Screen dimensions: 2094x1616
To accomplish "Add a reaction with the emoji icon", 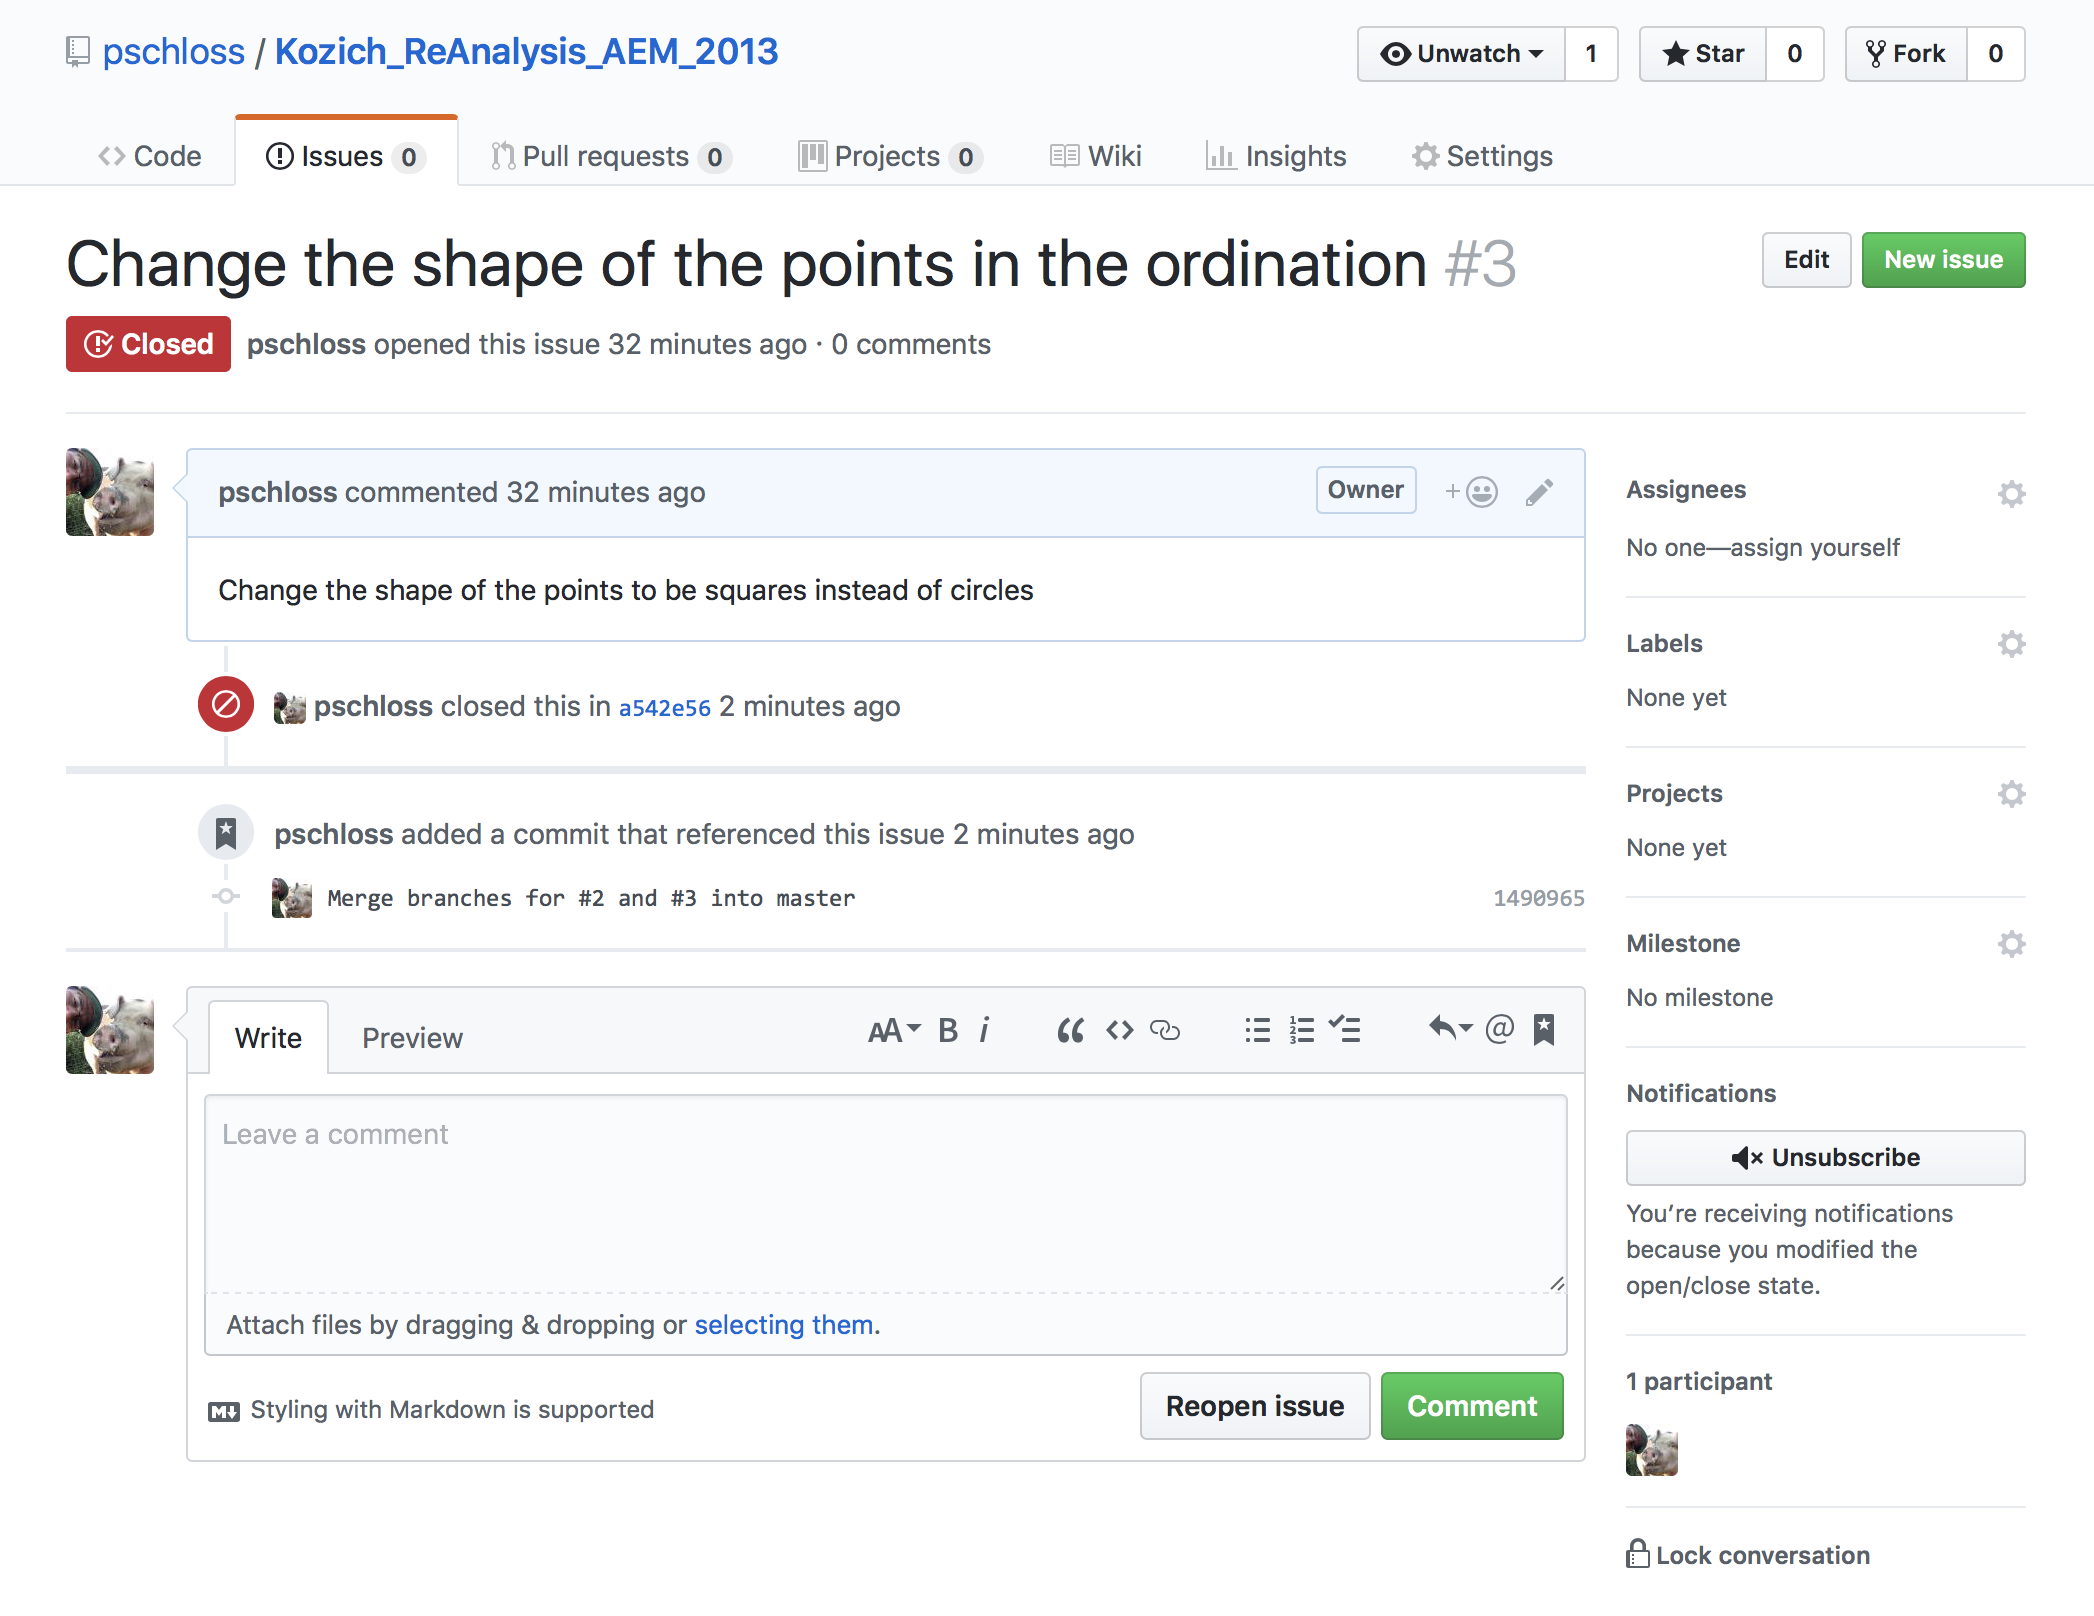I will coord(1471,492).
